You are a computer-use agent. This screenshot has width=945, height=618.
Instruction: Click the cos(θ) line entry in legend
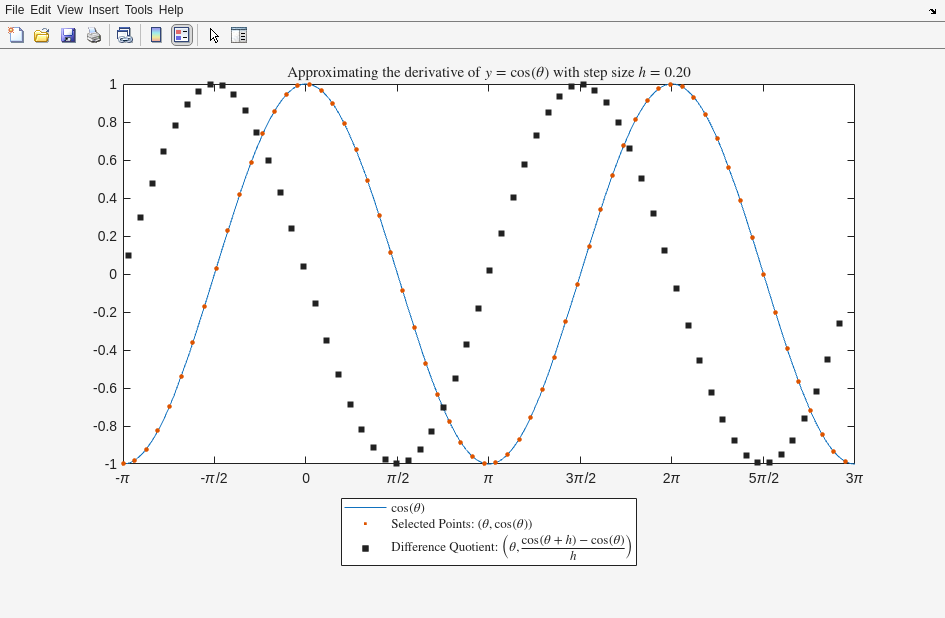pos(407,508)
